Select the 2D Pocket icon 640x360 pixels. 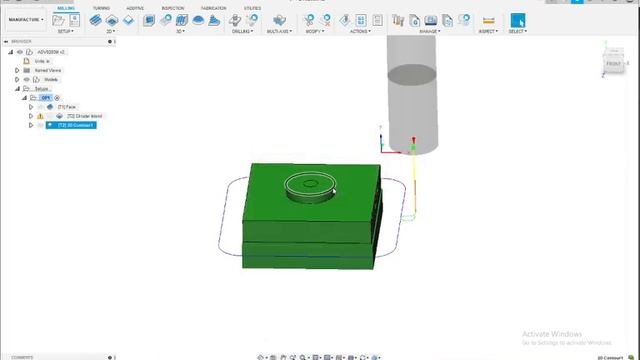(112, 20)
